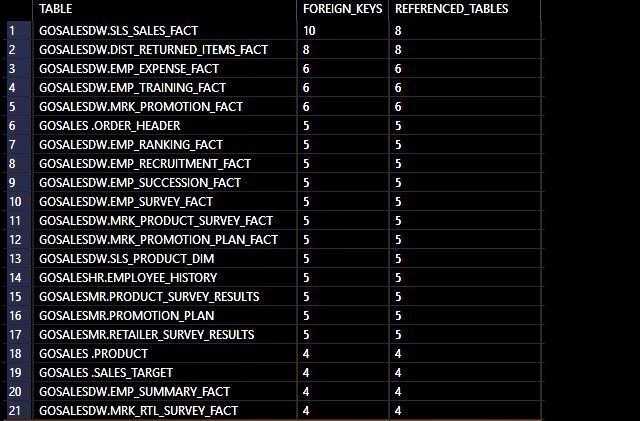Click the GOSALESMR.RETAILER_SURVEY_RESULTS cell
Screen dimensions: 640x421
click(164, 335)
